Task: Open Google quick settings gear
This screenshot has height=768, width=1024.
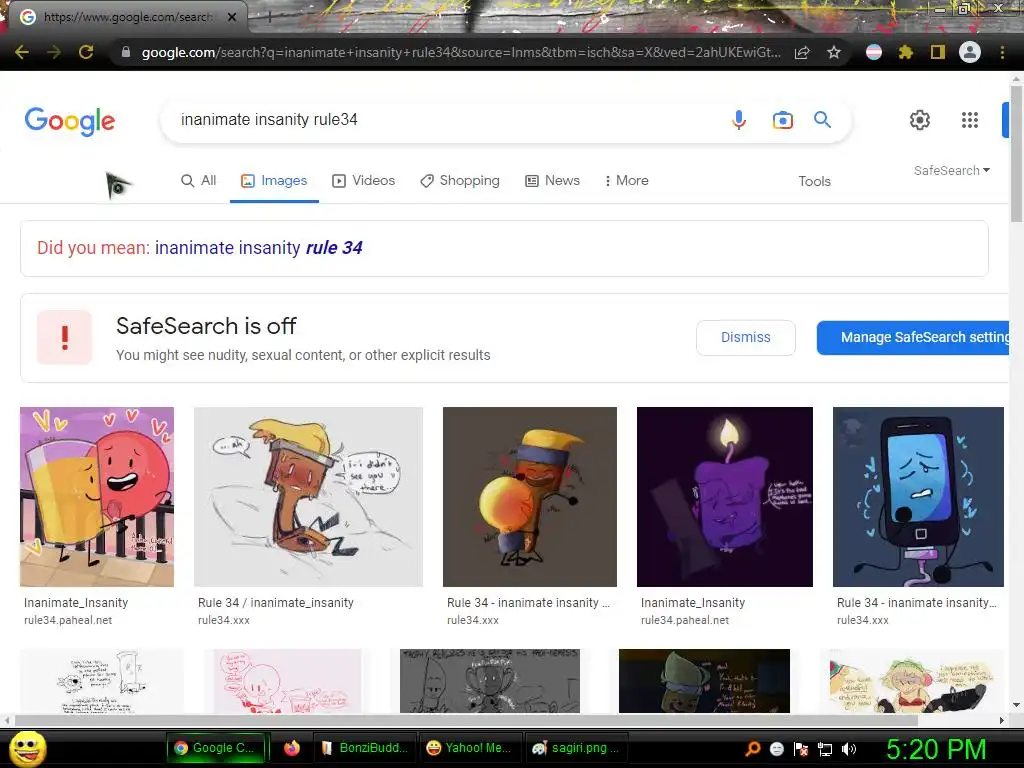Action: 920,120
